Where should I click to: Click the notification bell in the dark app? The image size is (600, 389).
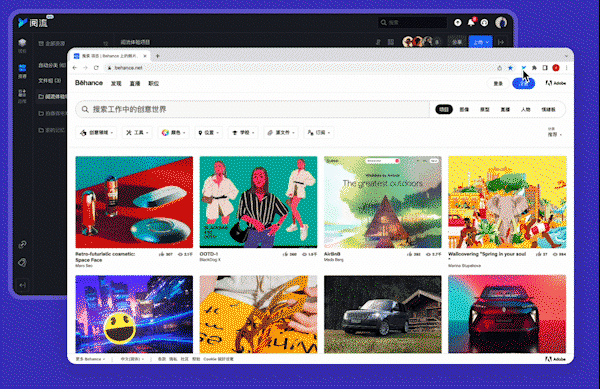[471, 23]
